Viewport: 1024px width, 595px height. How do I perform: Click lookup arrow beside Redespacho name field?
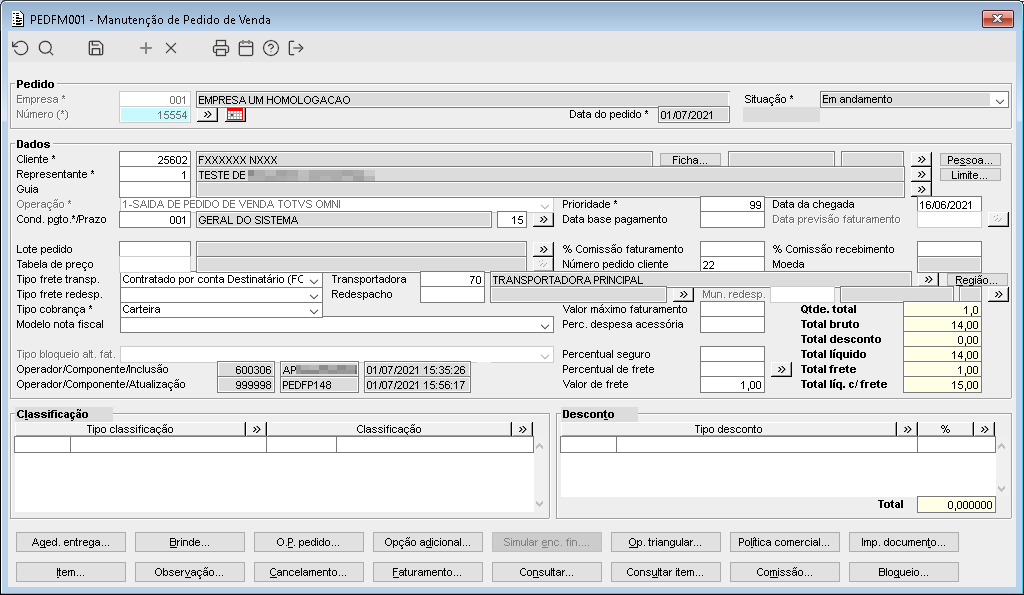click(682, 294)
